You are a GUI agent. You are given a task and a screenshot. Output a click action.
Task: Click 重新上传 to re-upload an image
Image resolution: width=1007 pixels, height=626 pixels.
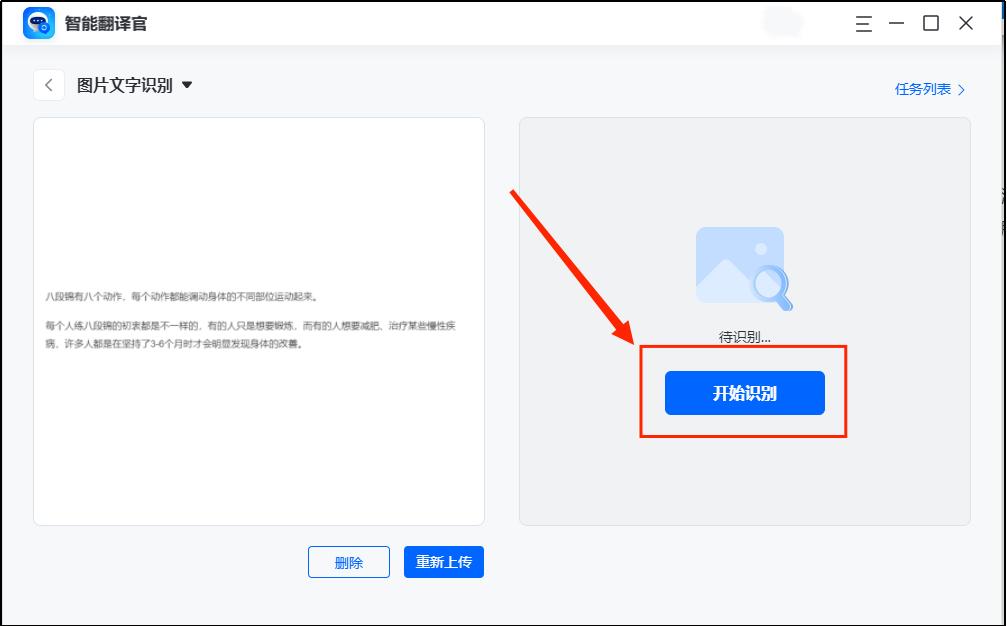(x=443, y=562)
